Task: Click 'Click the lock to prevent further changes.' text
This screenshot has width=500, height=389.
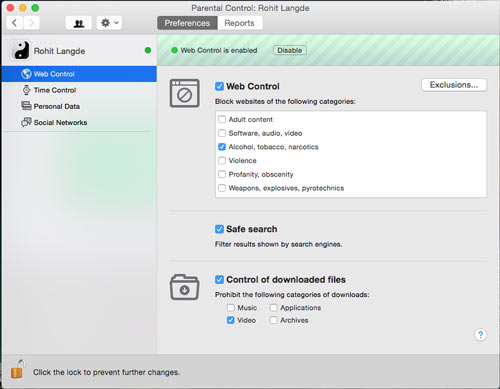Action: tap(106, 372)
